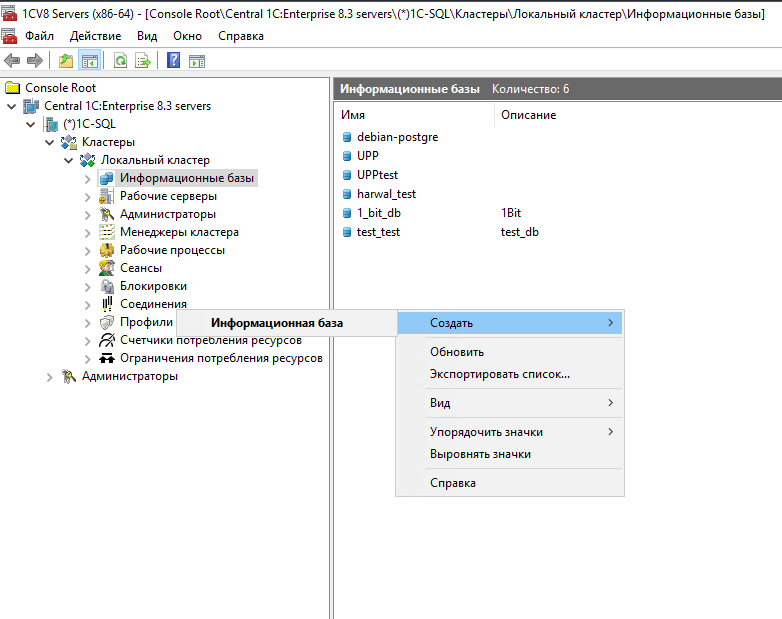Click the harwal_test database icon
The height and width of the screenshot is (619, 782).
pos(347,194)
